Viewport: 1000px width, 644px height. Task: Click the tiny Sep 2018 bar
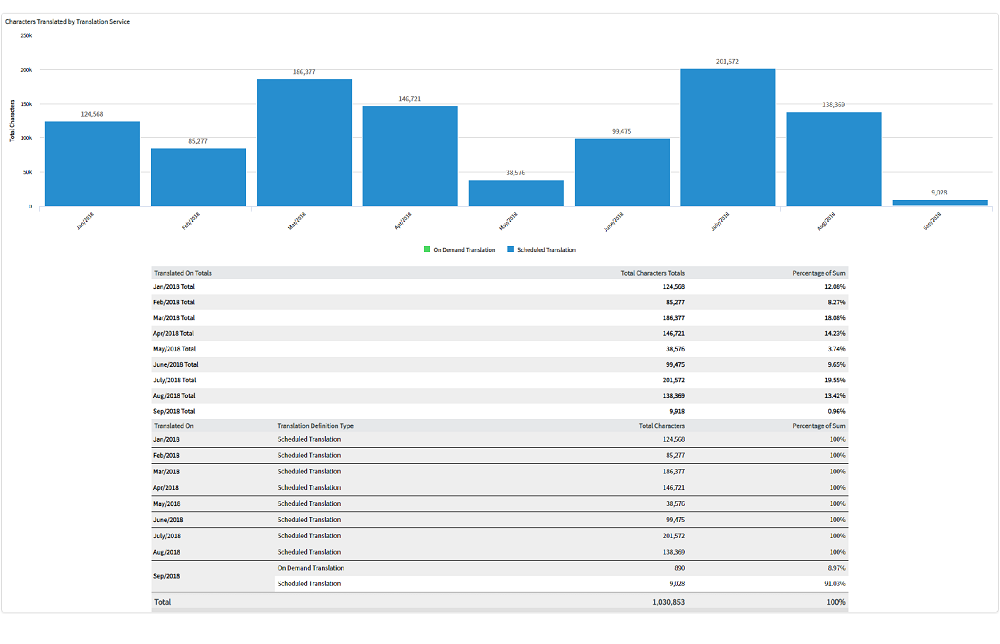[939, 202]
